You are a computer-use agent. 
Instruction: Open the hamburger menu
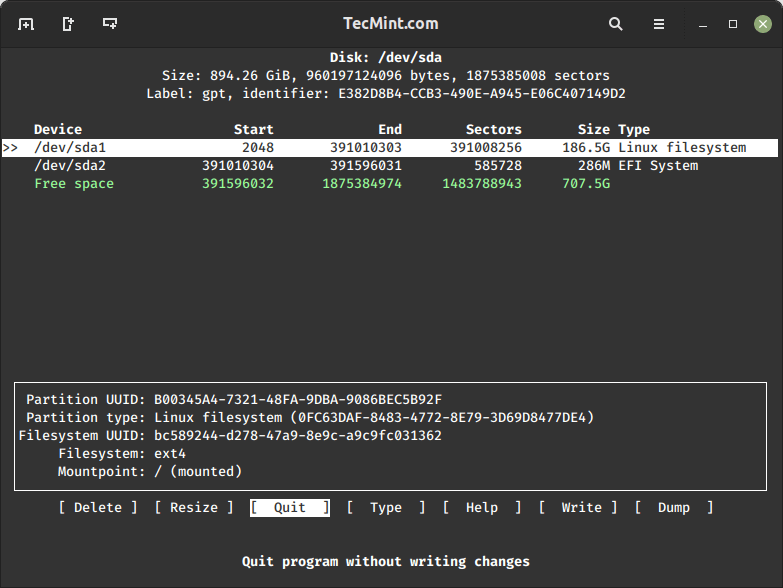pyautogui.click(x=659, y=24)
